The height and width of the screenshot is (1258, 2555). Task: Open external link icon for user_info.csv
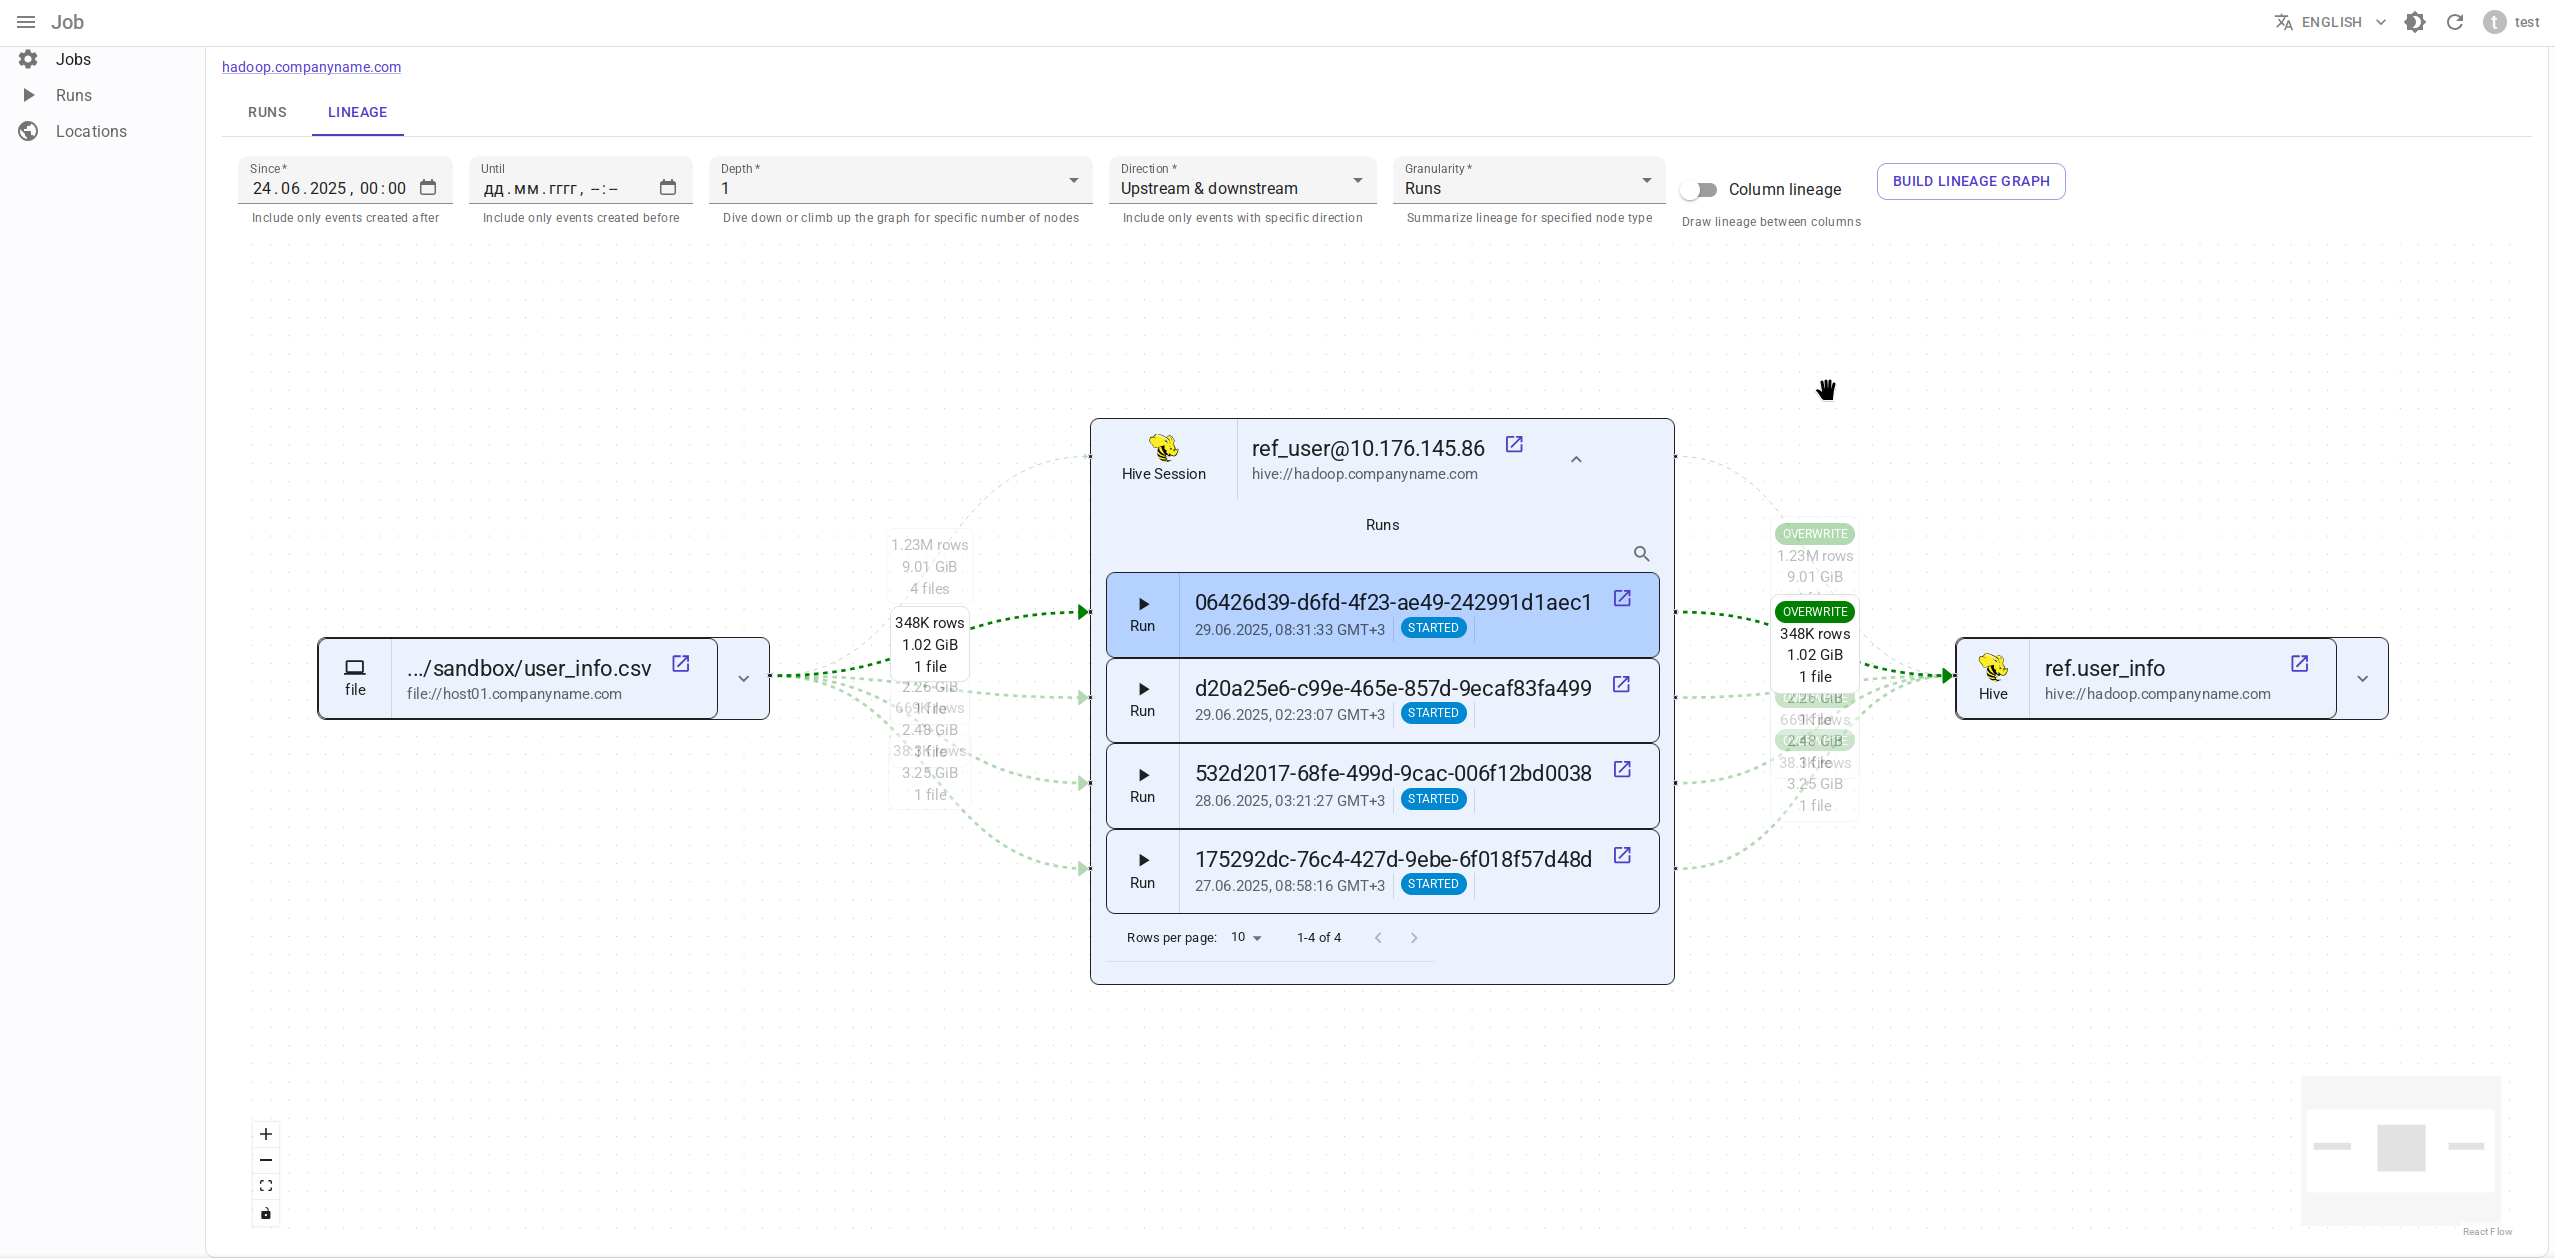(x=681, y=664)
